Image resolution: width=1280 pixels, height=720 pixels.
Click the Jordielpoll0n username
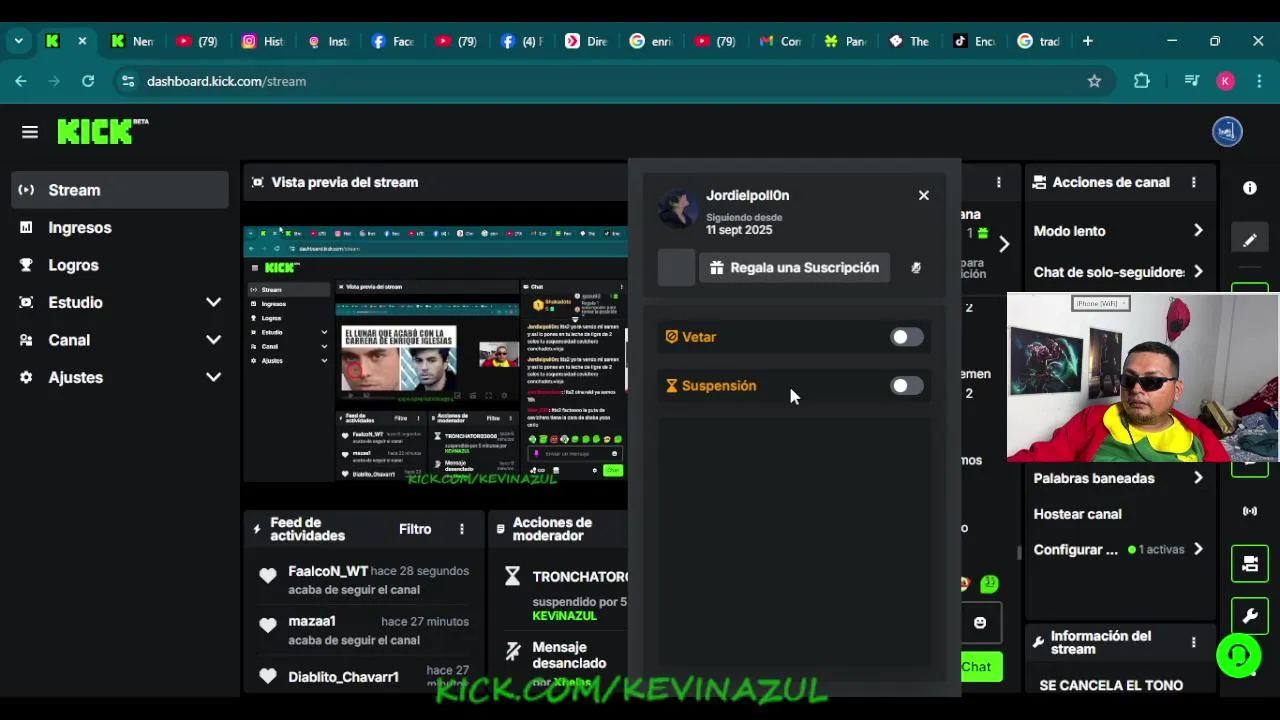(747, 195)
